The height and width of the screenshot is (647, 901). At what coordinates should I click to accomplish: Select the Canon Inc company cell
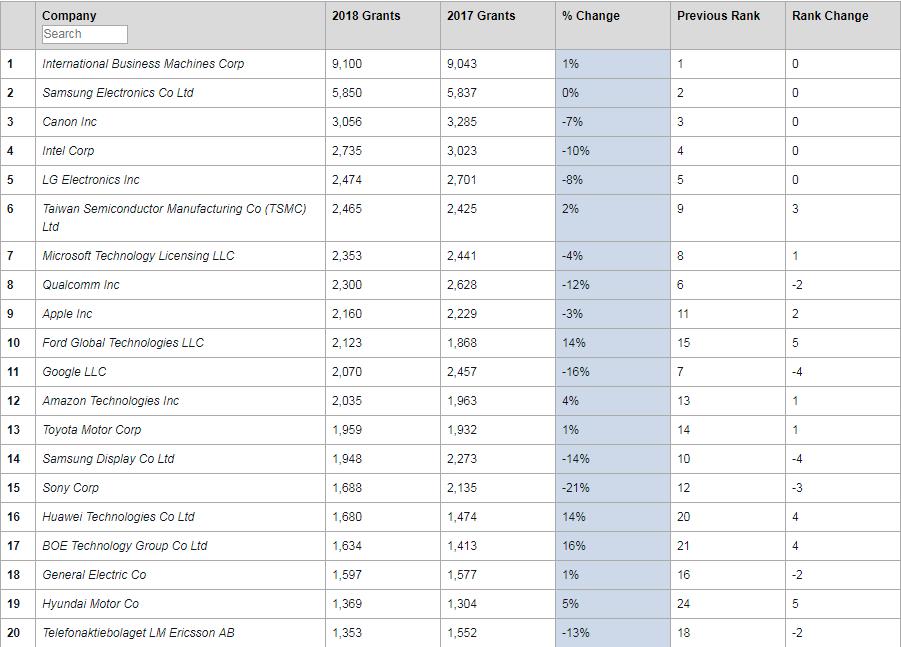[x=70, y=122]
